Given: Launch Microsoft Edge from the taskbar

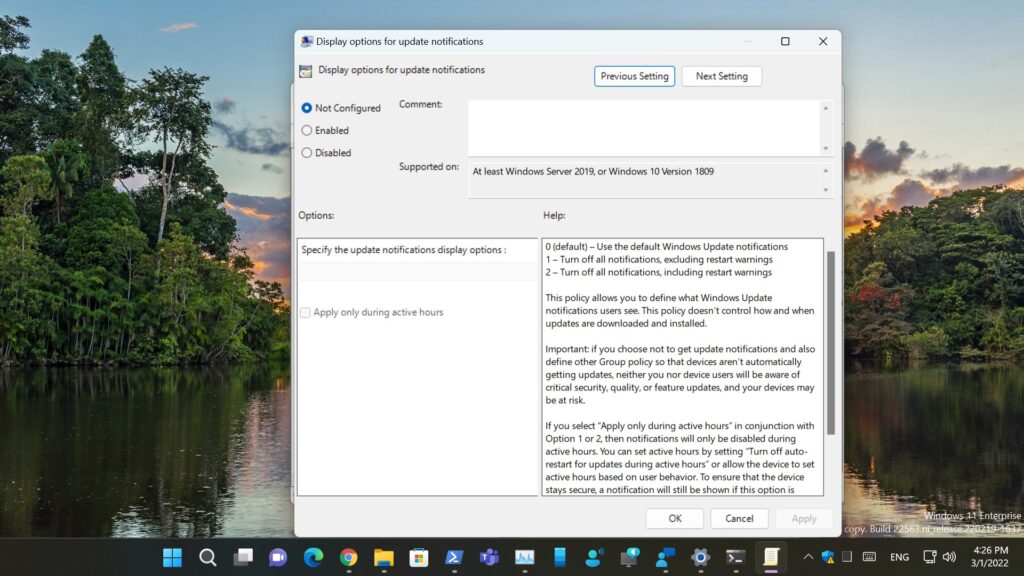Looking at the screenshot, I should click(x=313, y=557).
